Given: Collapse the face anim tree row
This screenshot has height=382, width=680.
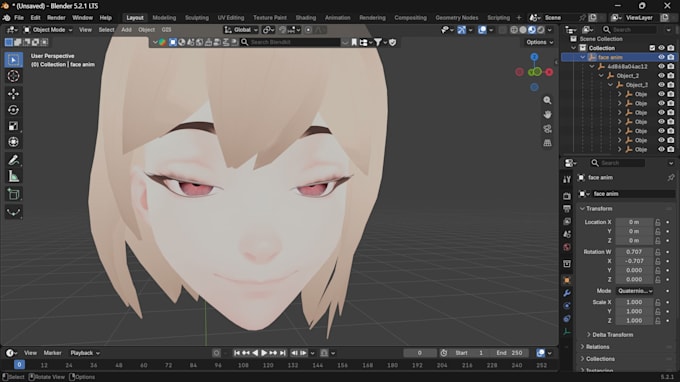Looking at the screenshot, I should (583, 57).
